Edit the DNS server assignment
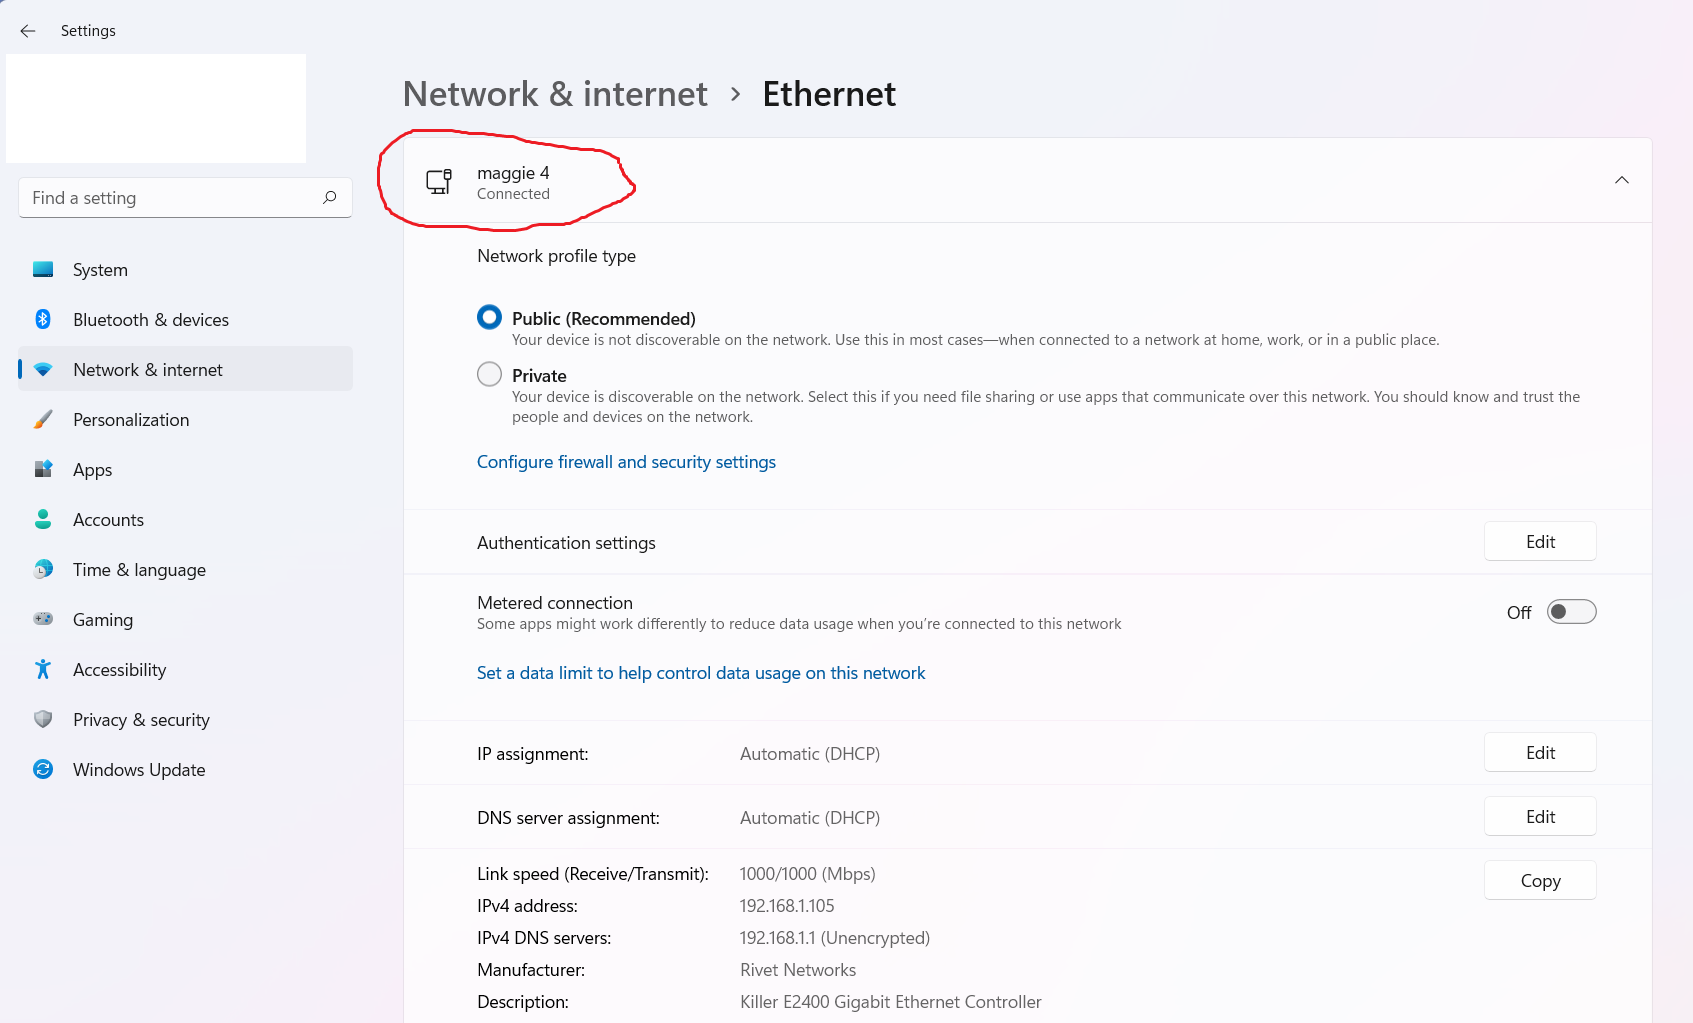Image resolution: width=1693 pixels, height=1023 pixels. pyautogui.click(x=1540, y=817)
